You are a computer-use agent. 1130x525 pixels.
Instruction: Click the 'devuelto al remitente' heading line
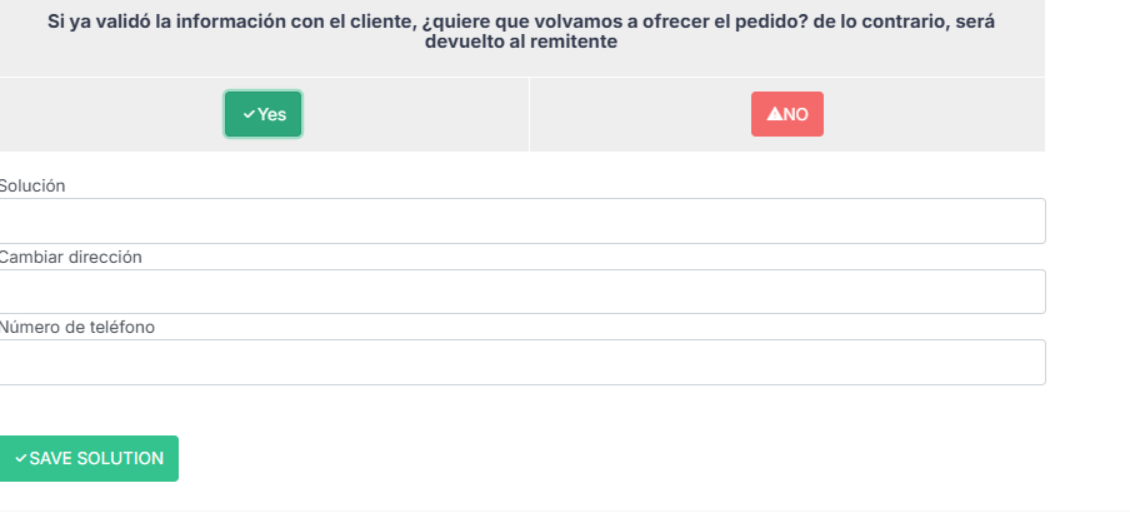[521, 41]
